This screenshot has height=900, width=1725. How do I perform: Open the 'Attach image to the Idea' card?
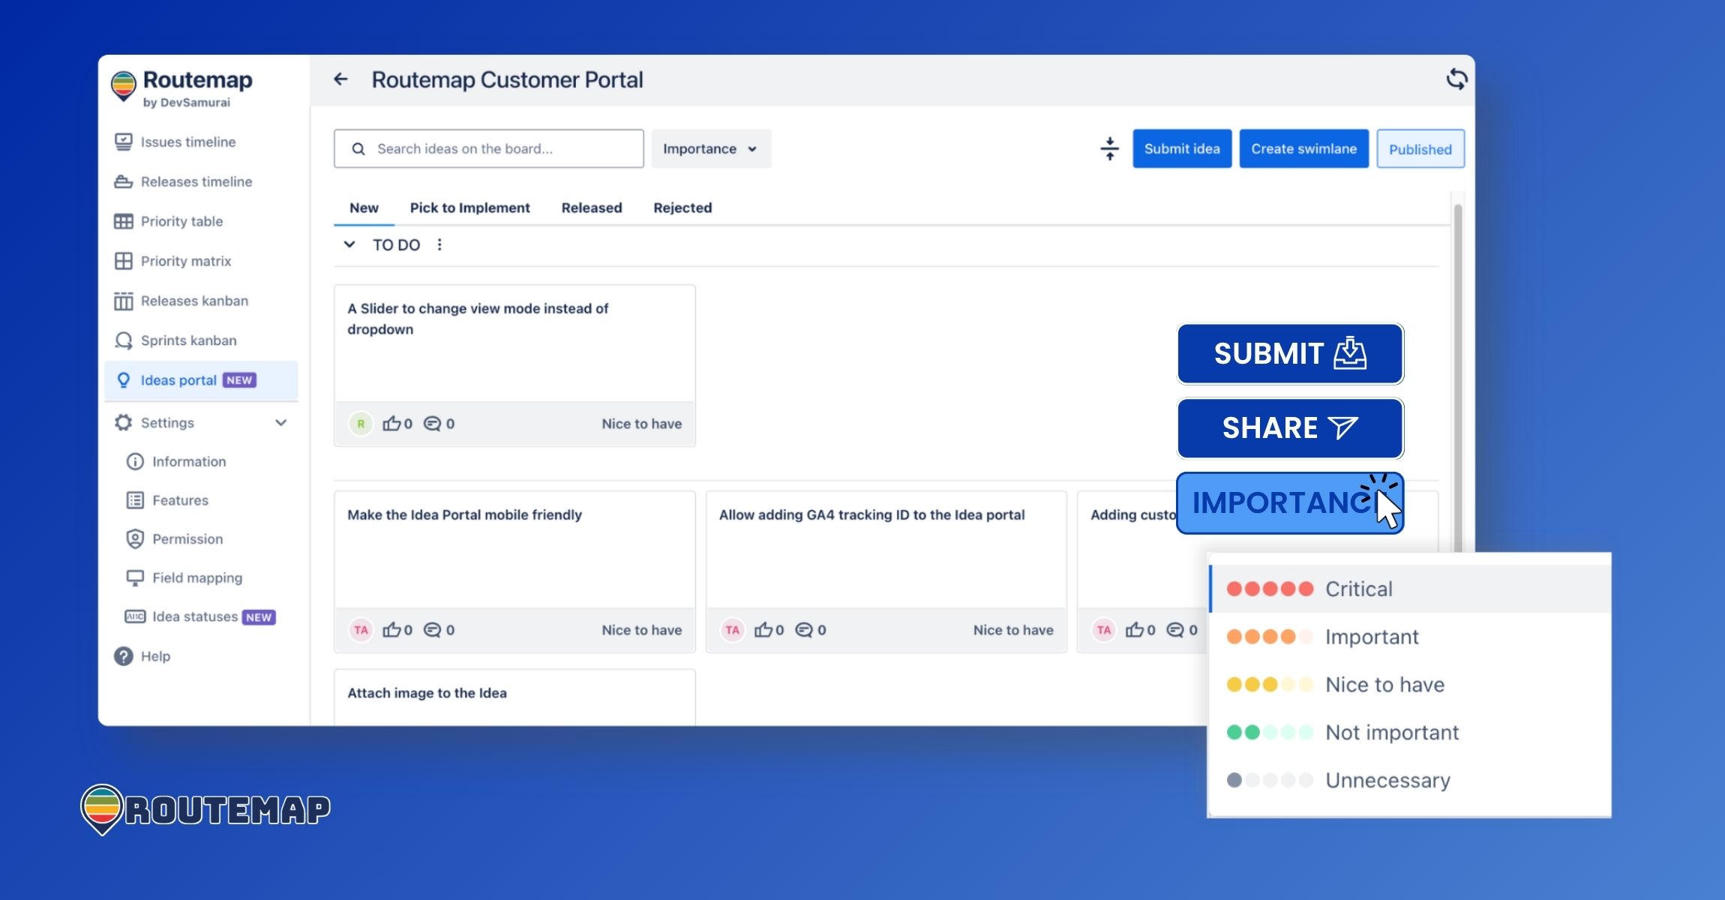tap(515, 697)
